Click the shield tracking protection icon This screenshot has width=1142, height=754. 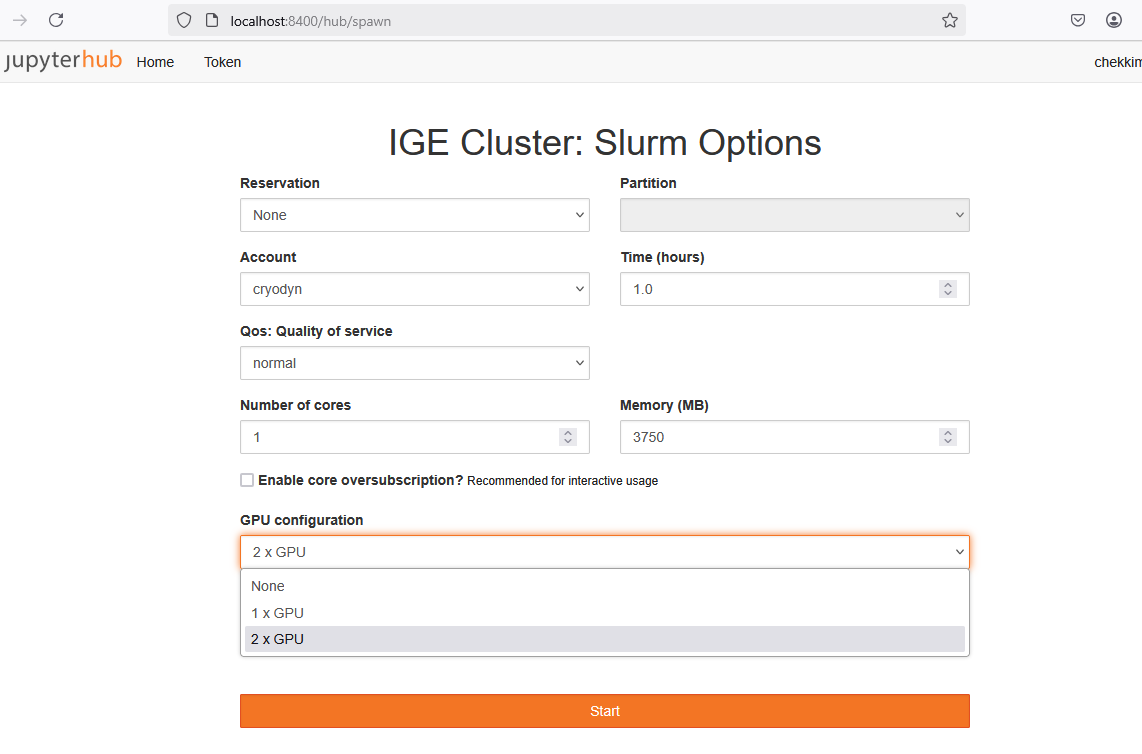point(183,20)
